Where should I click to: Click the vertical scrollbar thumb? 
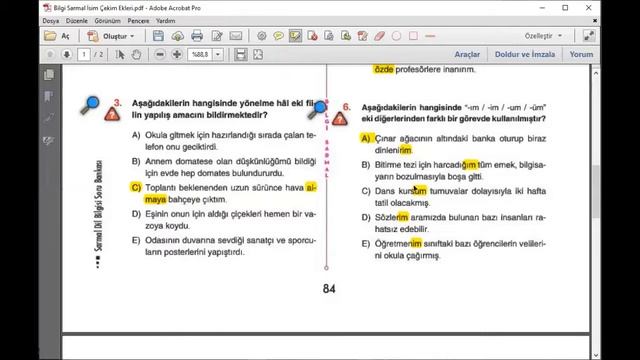point(596,192)
